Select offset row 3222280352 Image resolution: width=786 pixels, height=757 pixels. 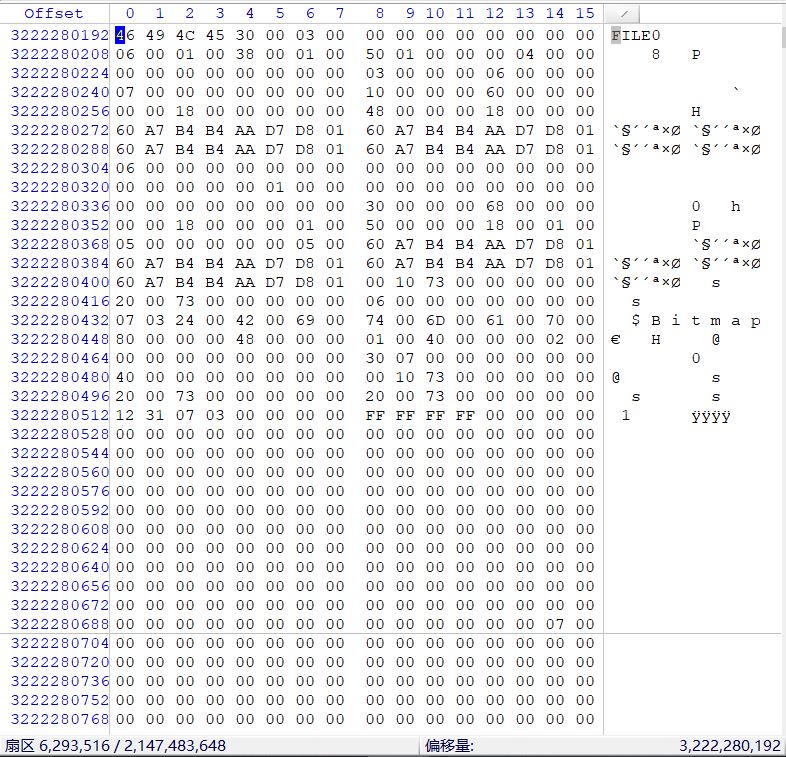(x=60, y=225)
